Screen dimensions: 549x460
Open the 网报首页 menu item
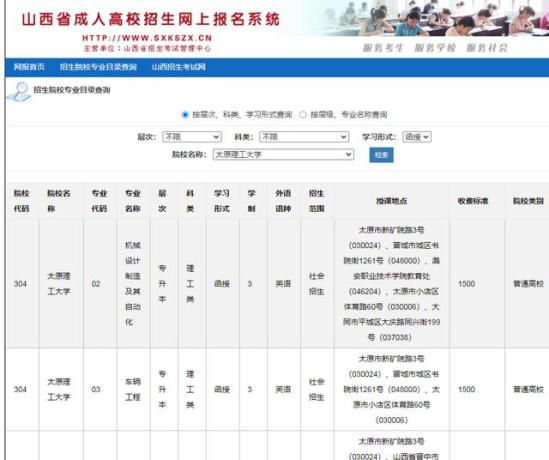coord(29,67)
